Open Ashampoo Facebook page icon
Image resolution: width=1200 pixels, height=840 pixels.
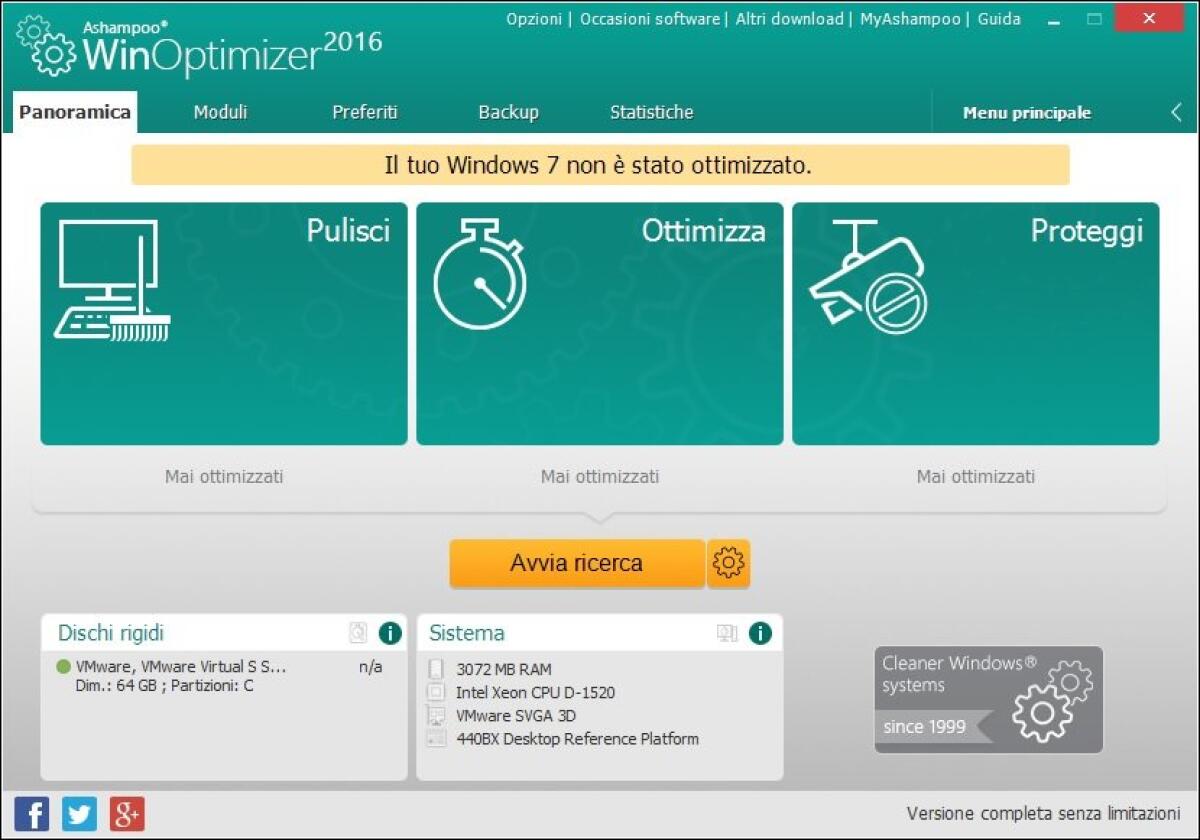pos(30,813)
